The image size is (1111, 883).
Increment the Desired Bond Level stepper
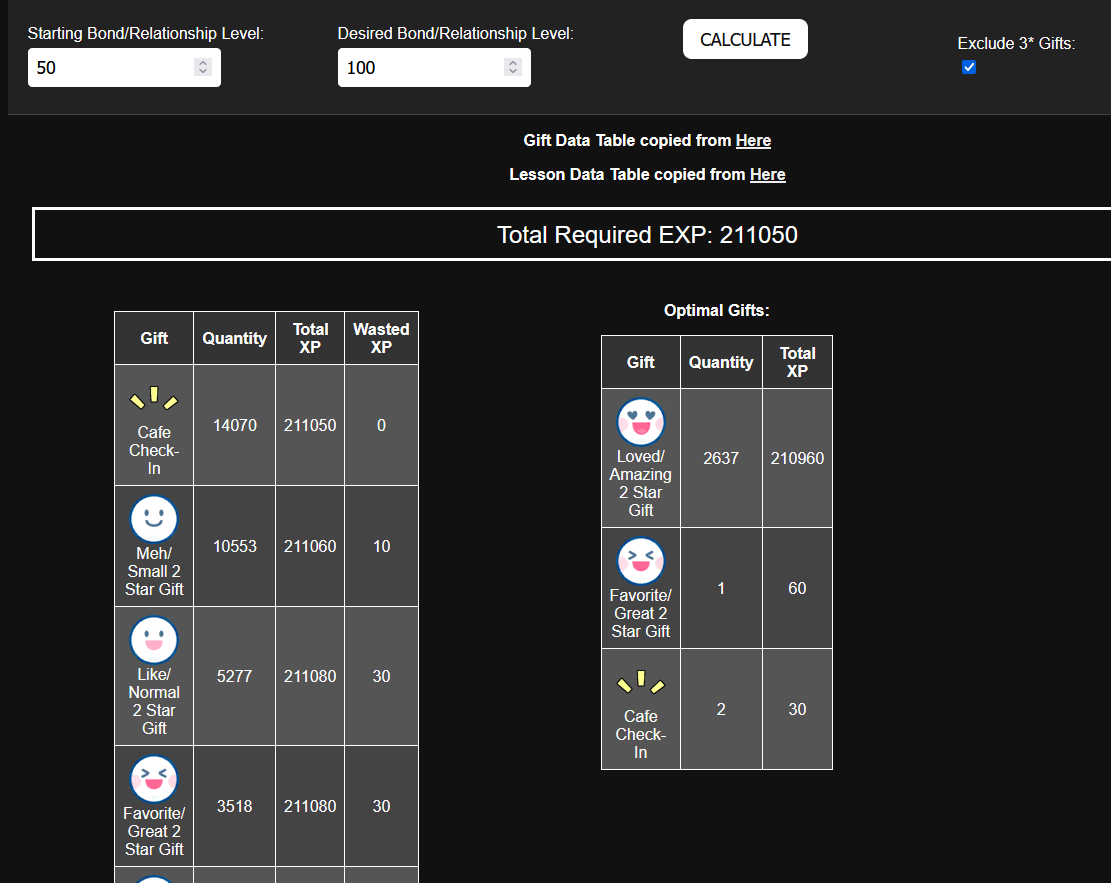[513, 62]
